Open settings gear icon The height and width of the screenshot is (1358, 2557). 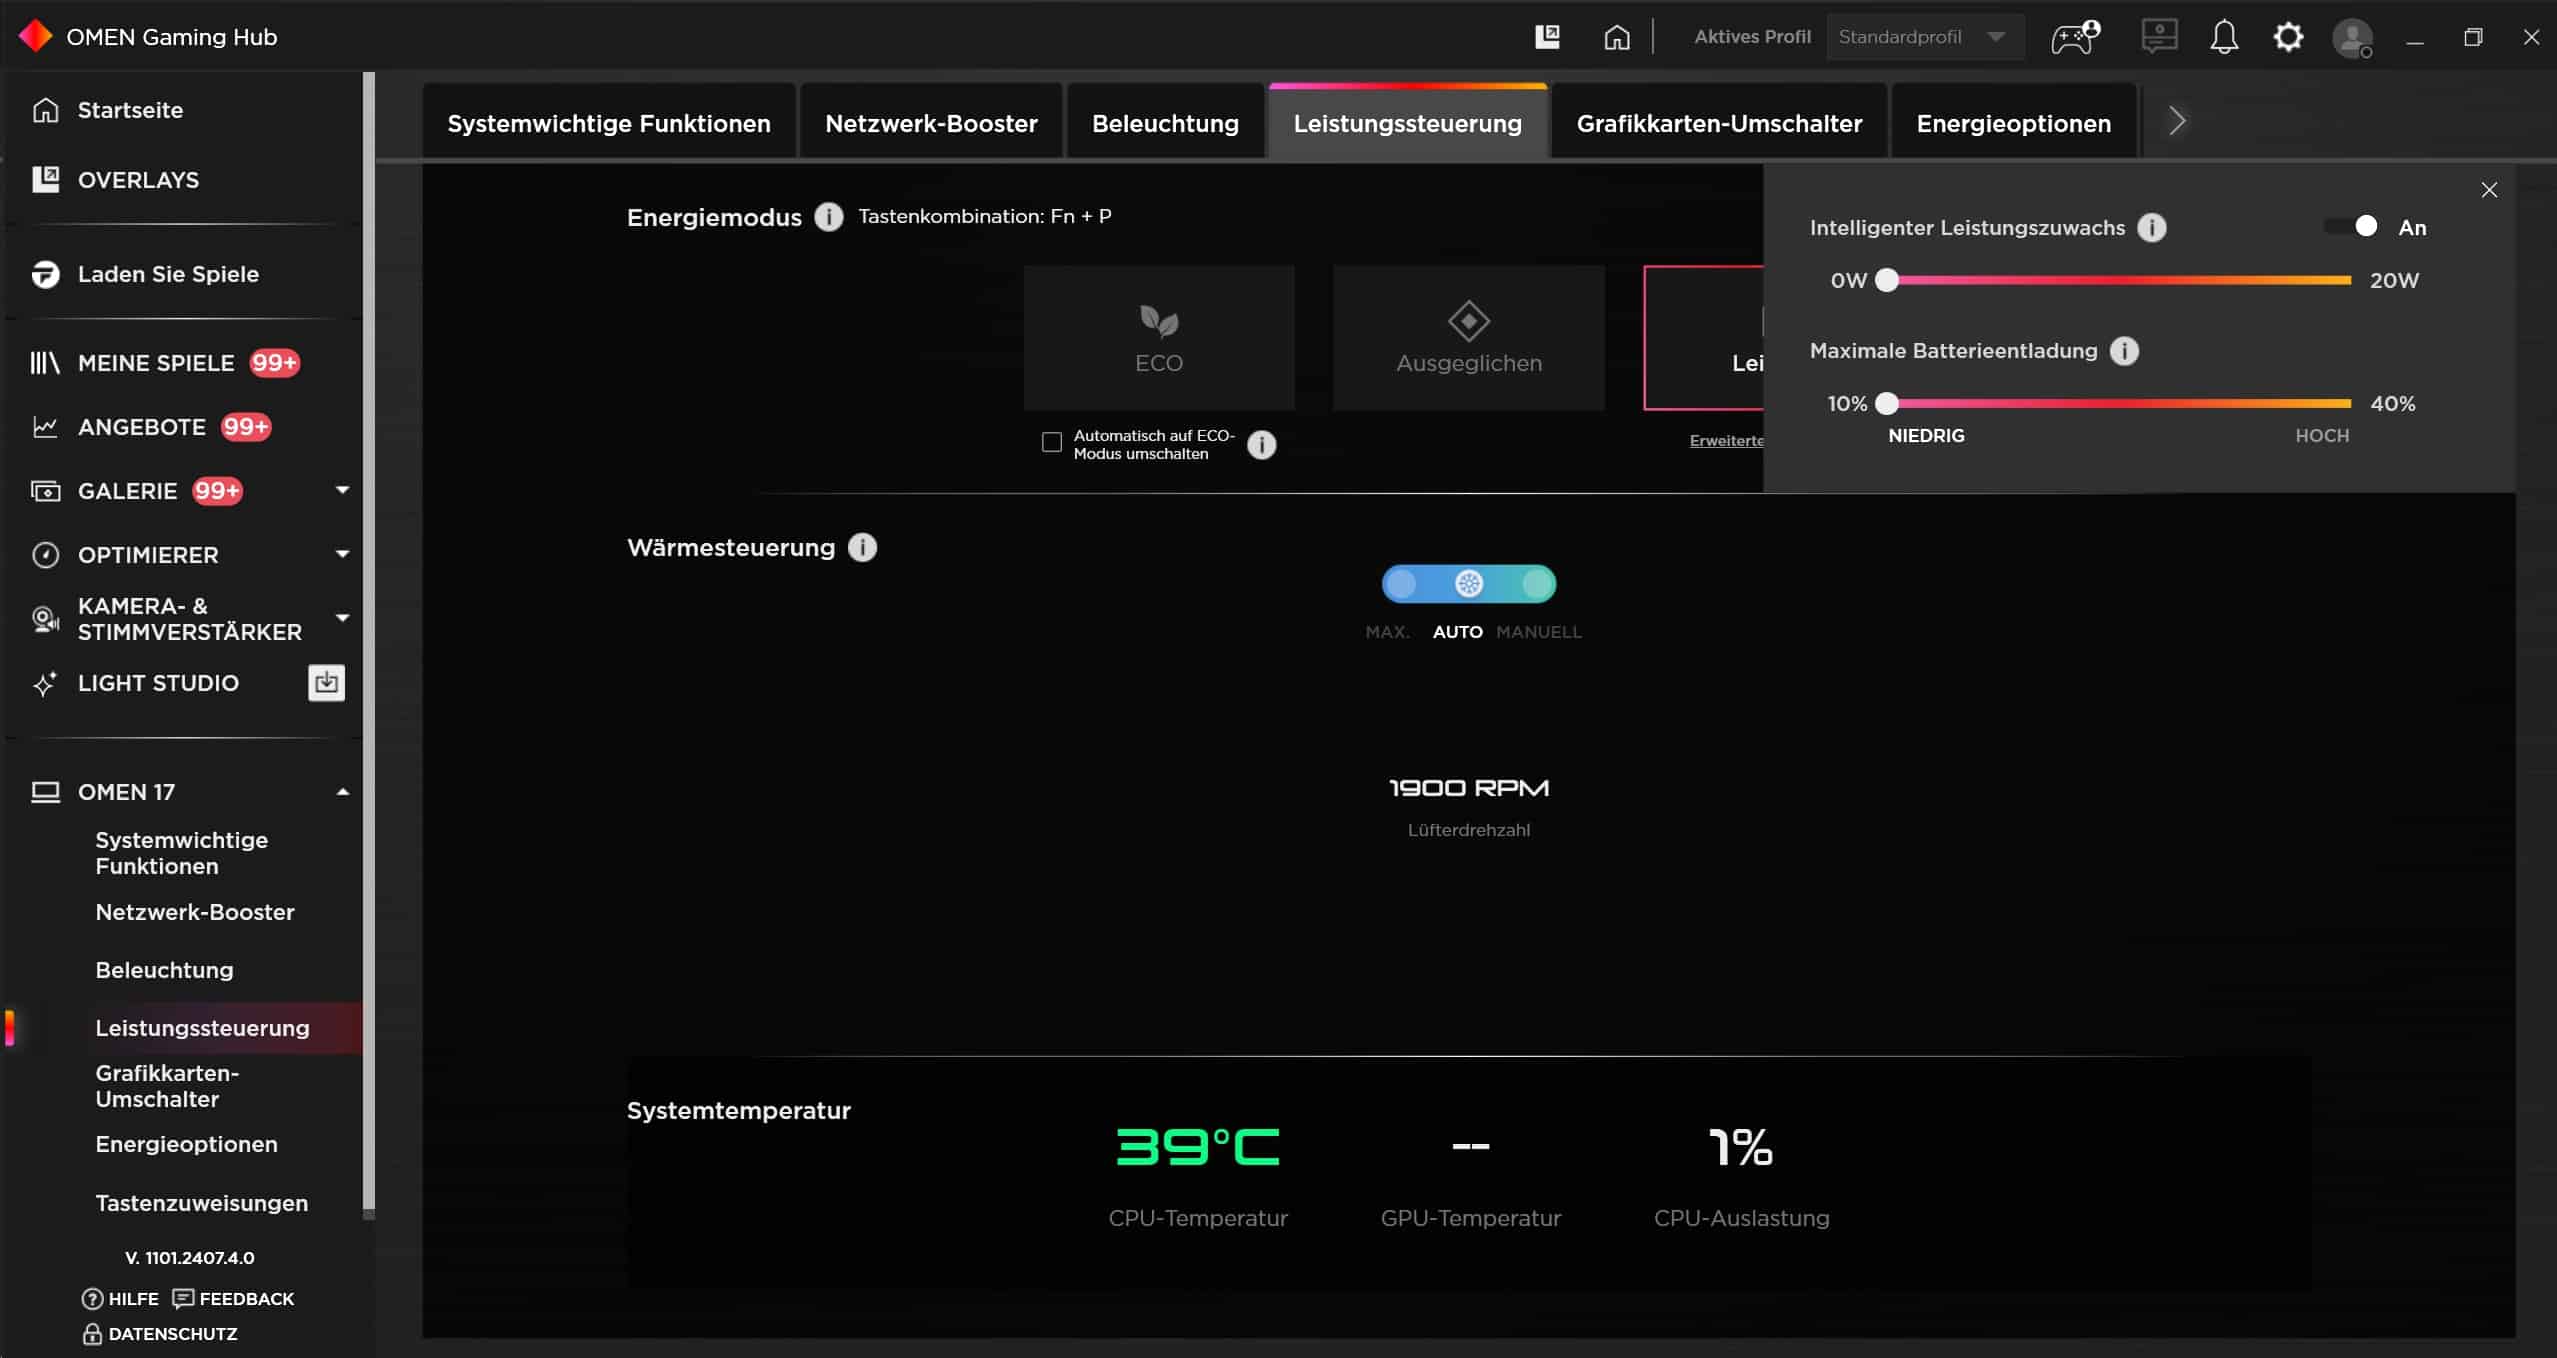click(2288, 37)
